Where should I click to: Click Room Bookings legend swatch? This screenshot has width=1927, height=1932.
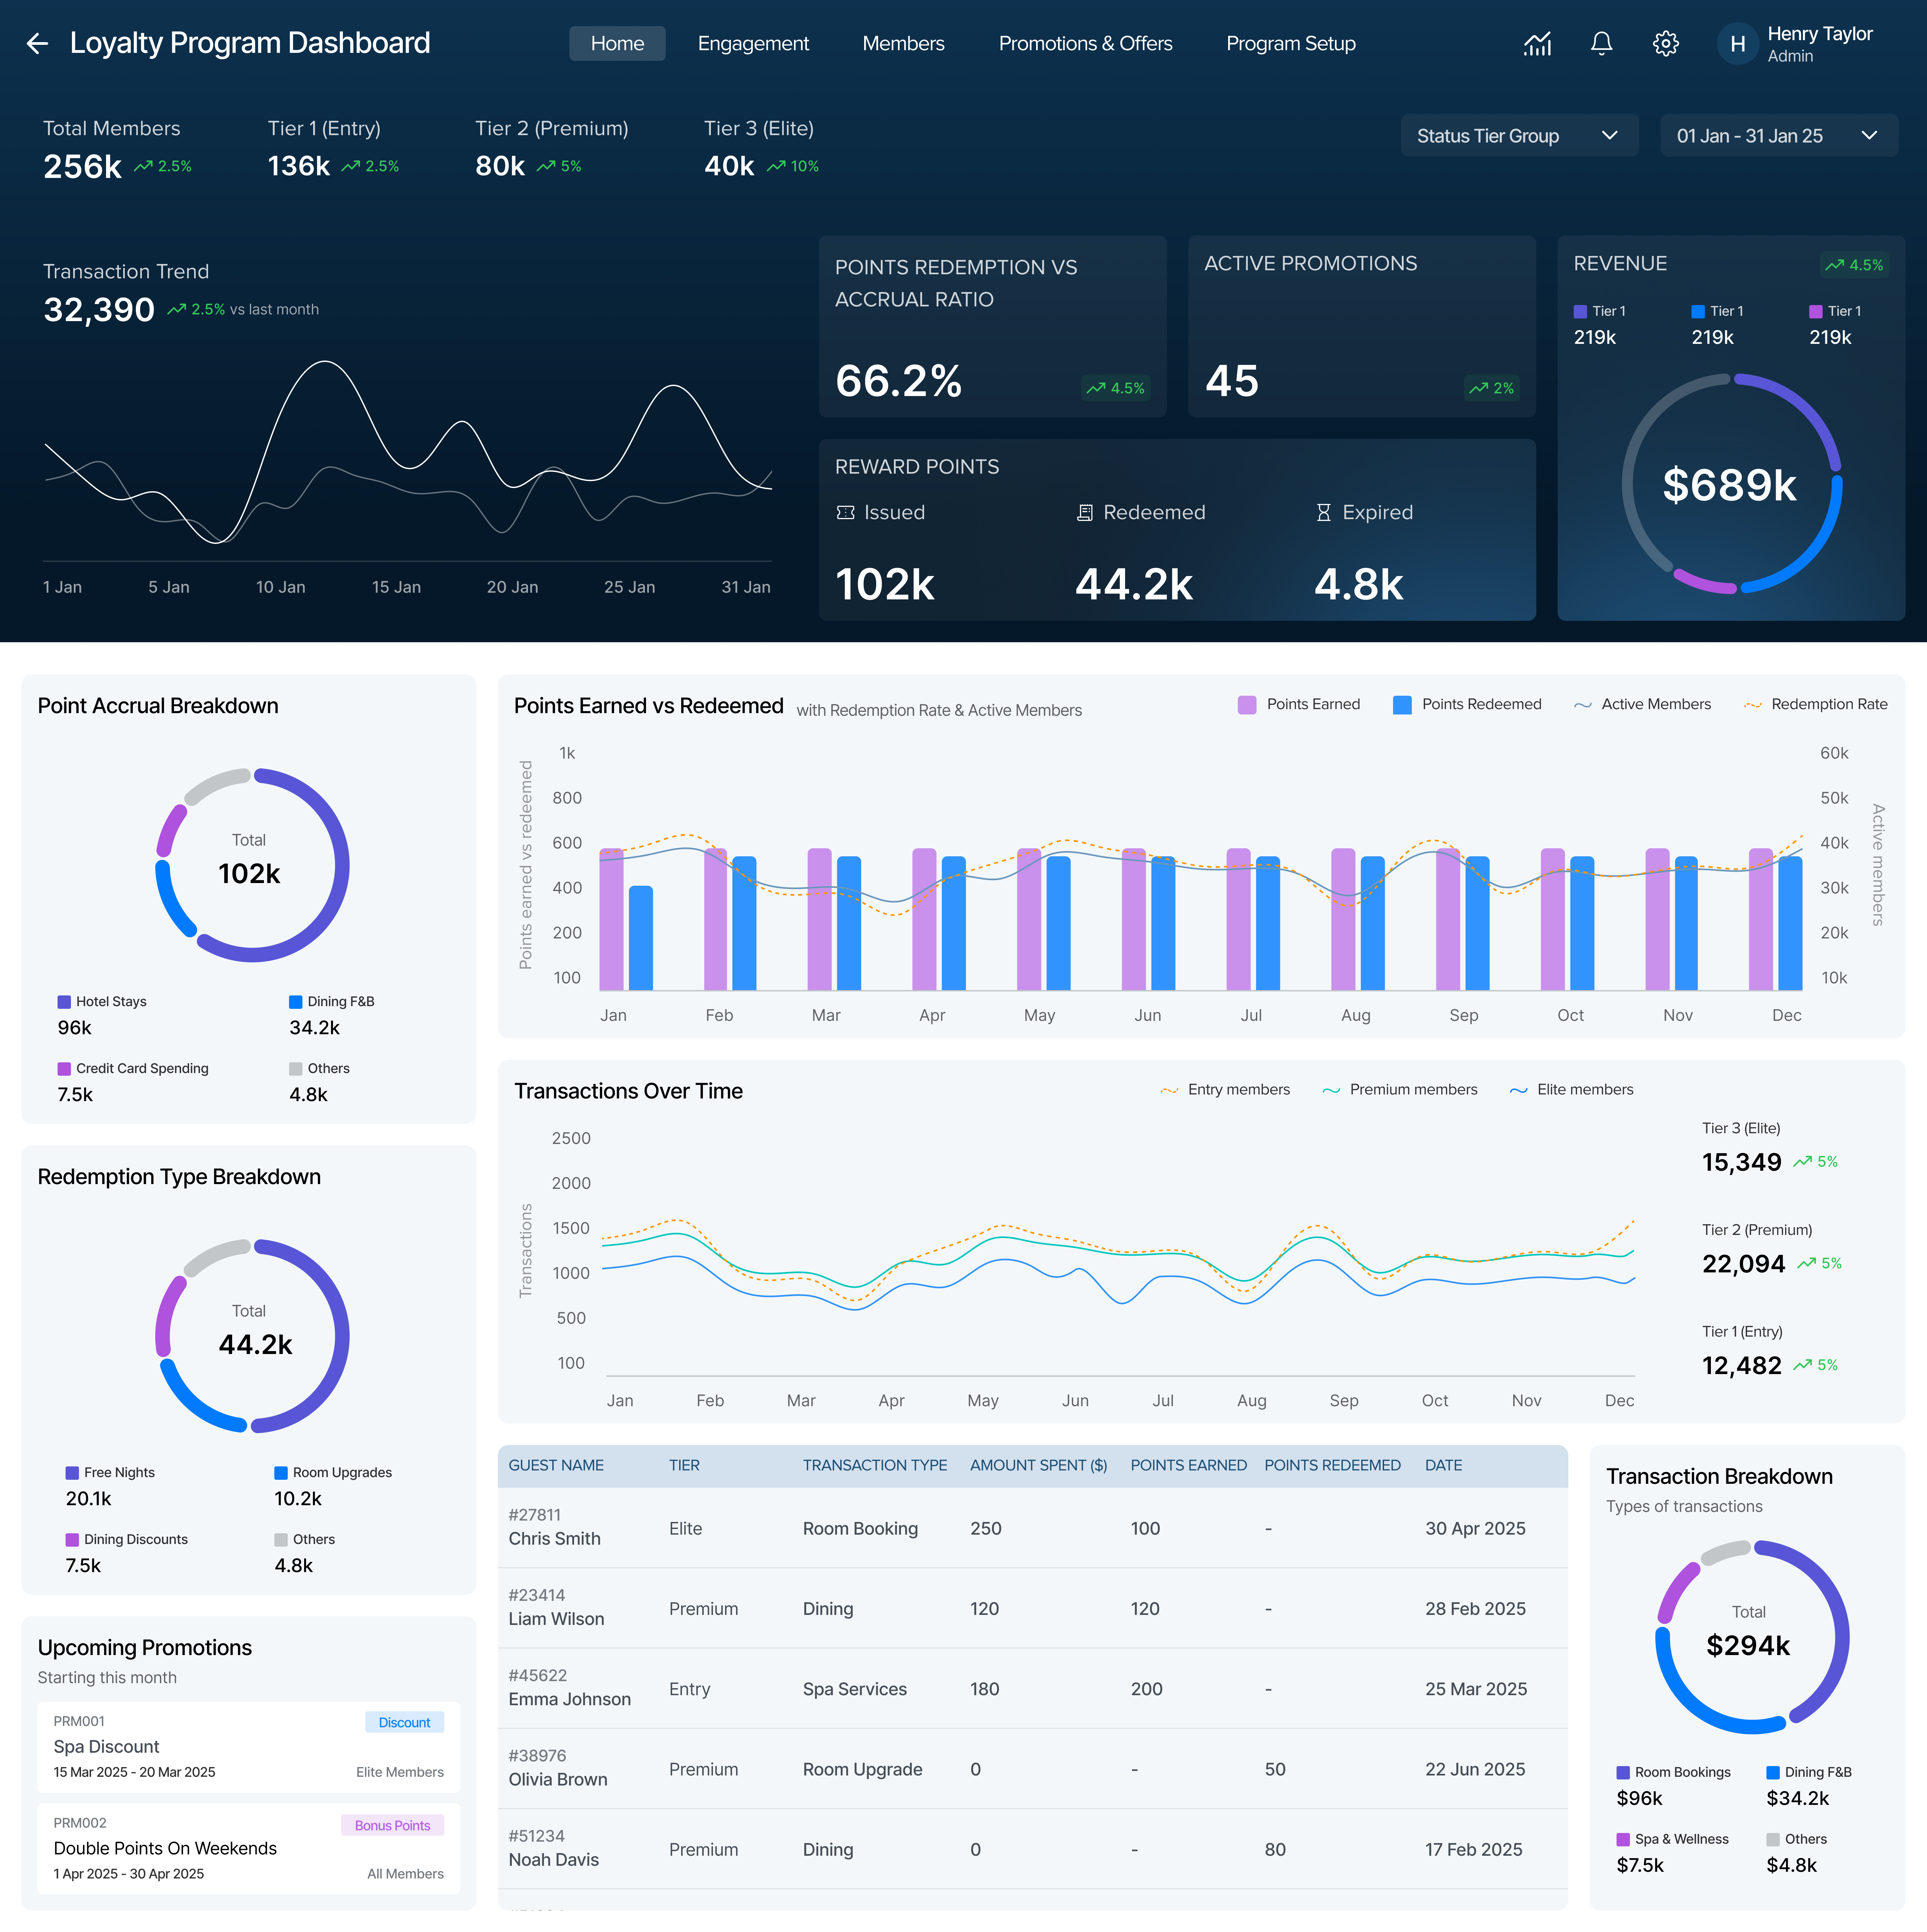(x=1623, y=1773)
